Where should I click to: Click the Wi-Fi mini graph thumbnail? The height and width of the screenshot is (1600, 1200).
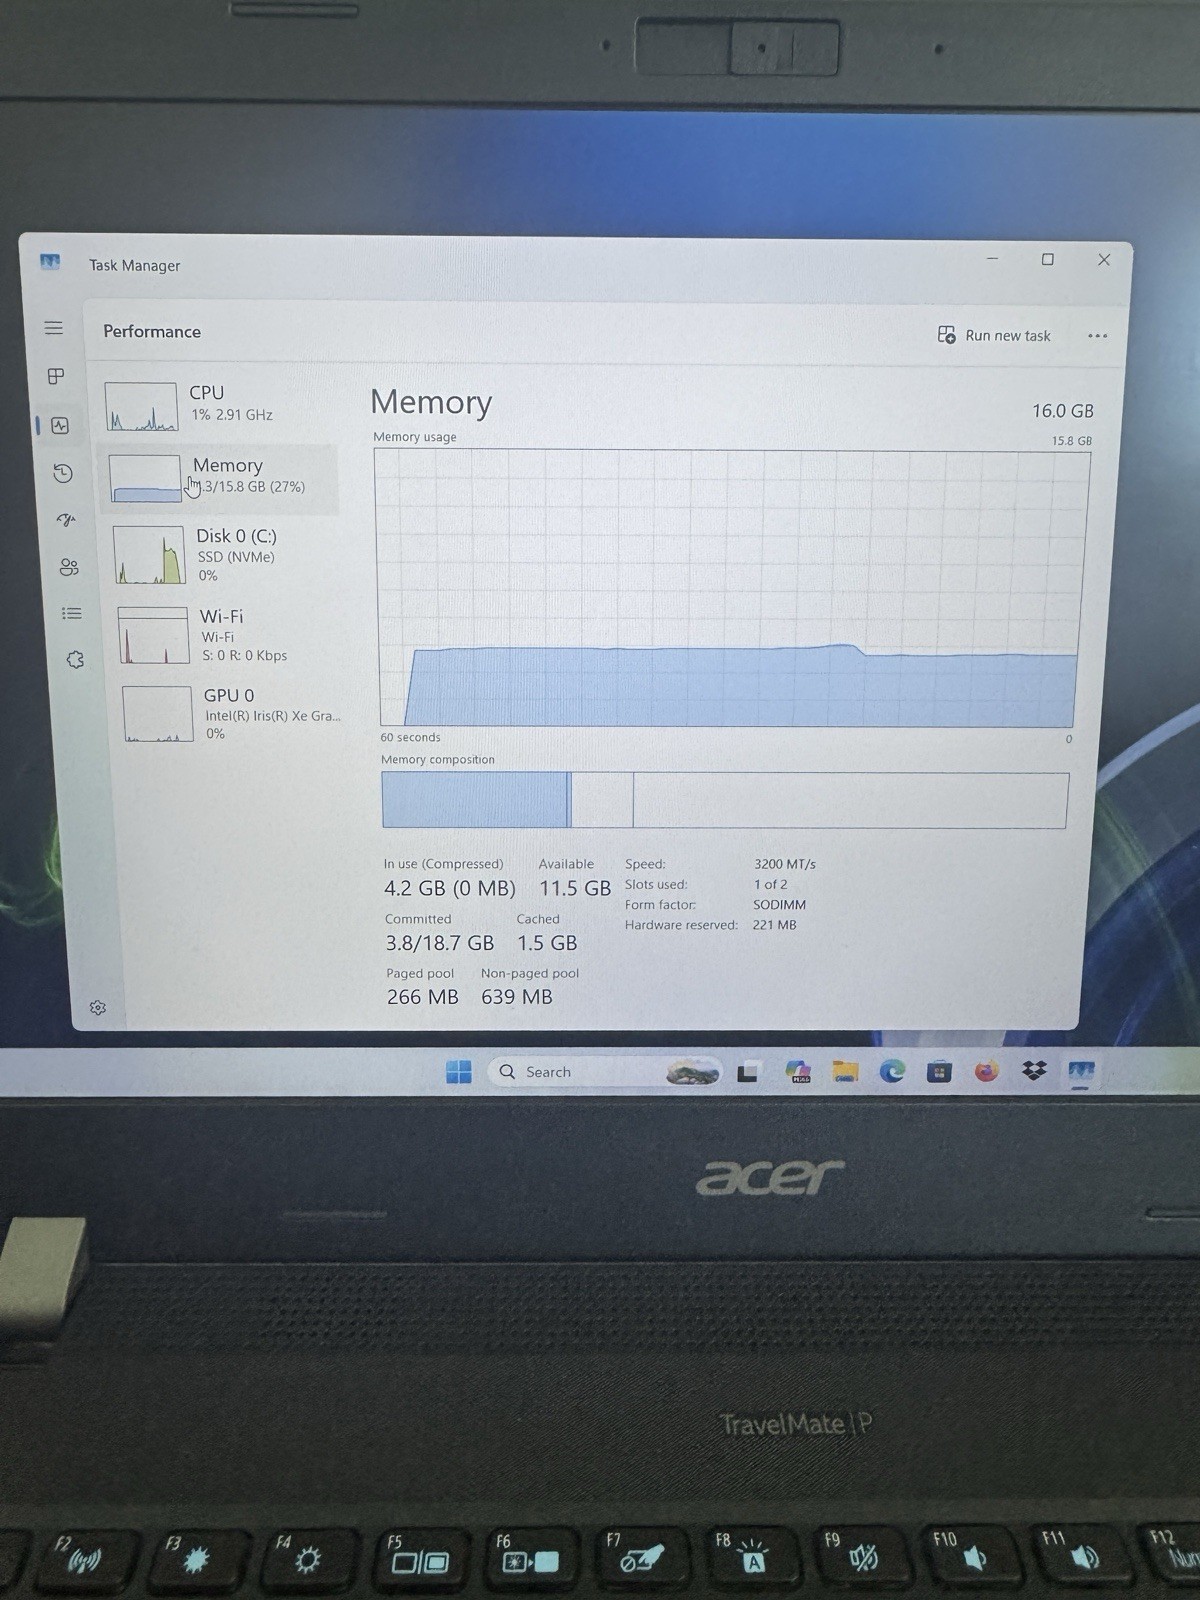point(153,635)
